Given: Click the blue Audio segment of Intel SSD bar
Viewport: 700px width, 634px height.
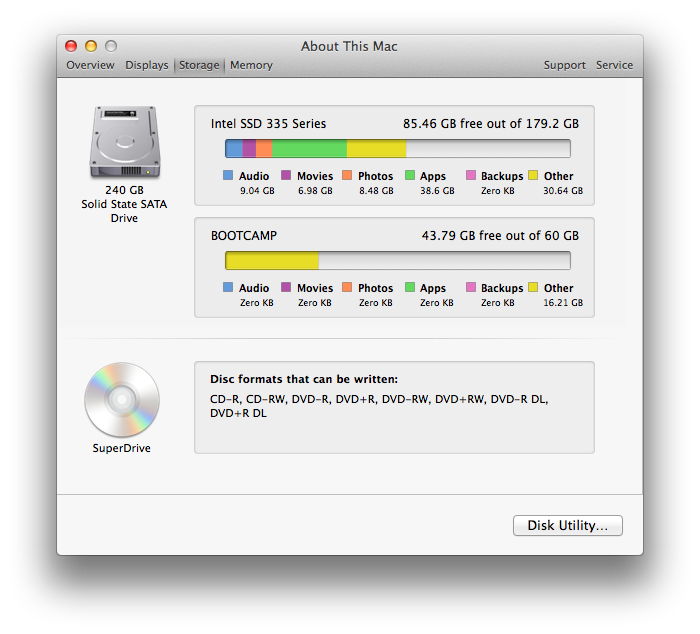Looking at the screenshot, I should pos(234,148).
